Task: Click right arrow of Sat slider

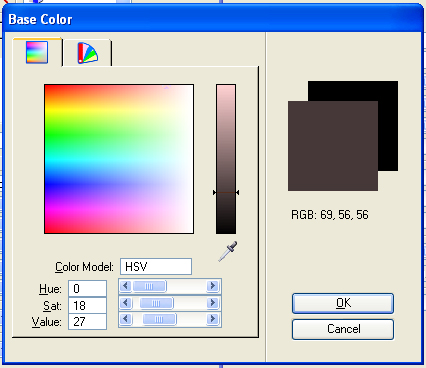Action: click(213, 303)
